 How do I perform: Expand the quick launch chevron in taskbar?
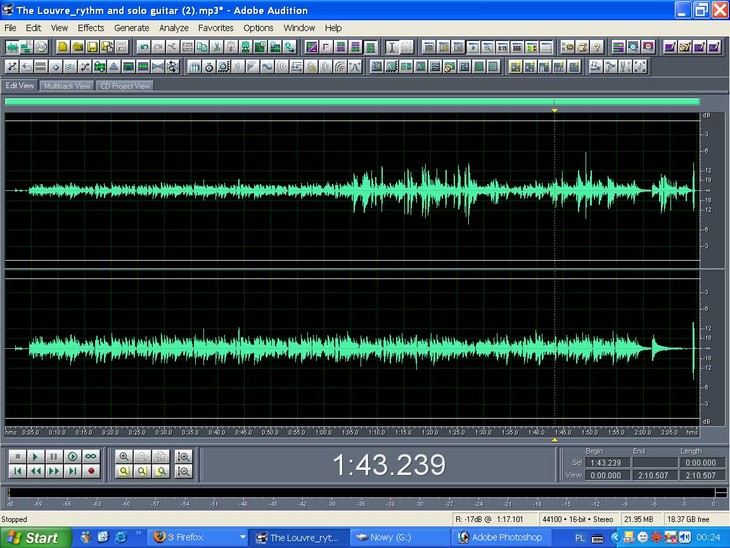[x=138, y=534]
